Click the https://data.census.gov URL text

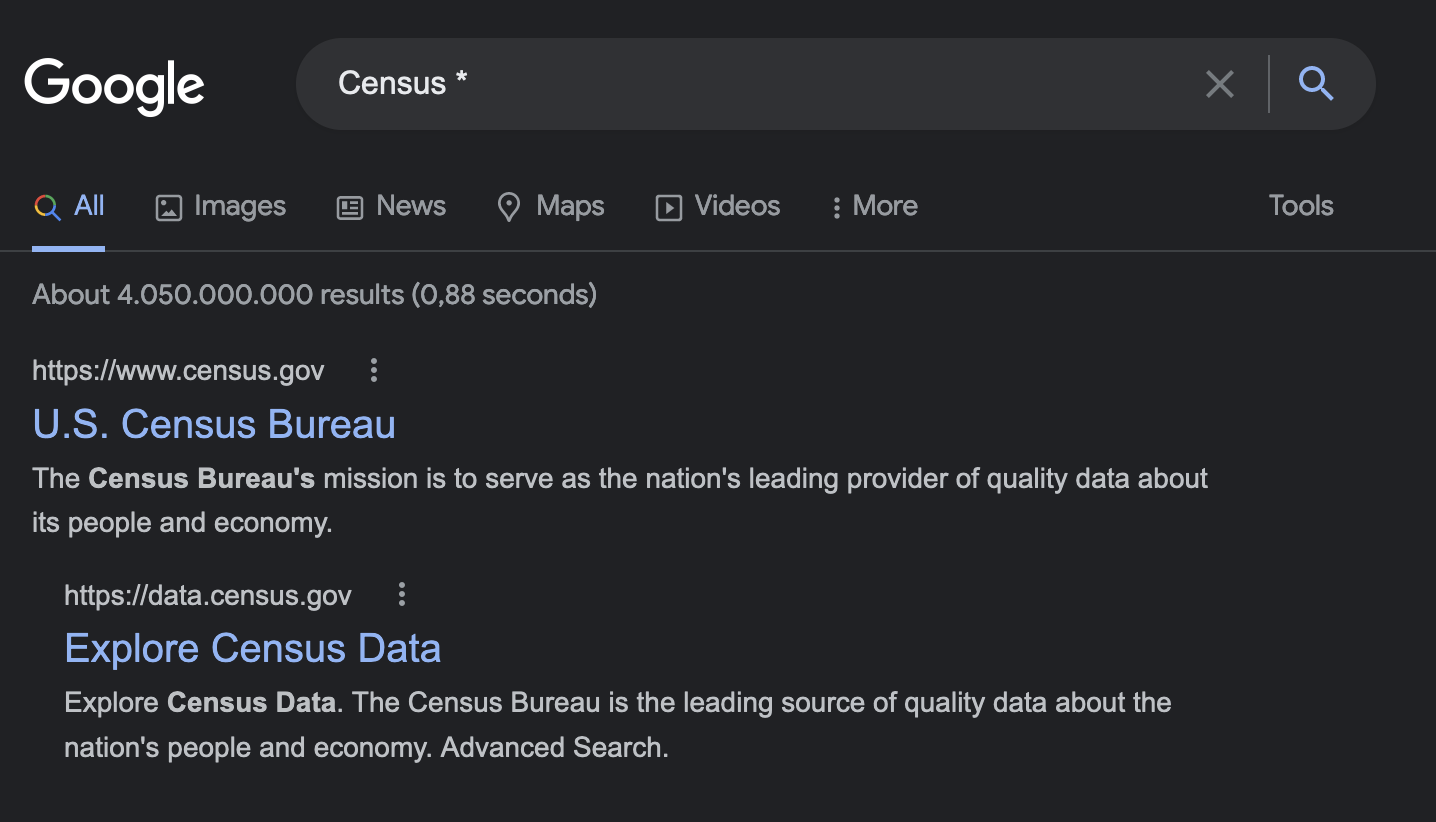pyautogui.click(x=208, y=594)
